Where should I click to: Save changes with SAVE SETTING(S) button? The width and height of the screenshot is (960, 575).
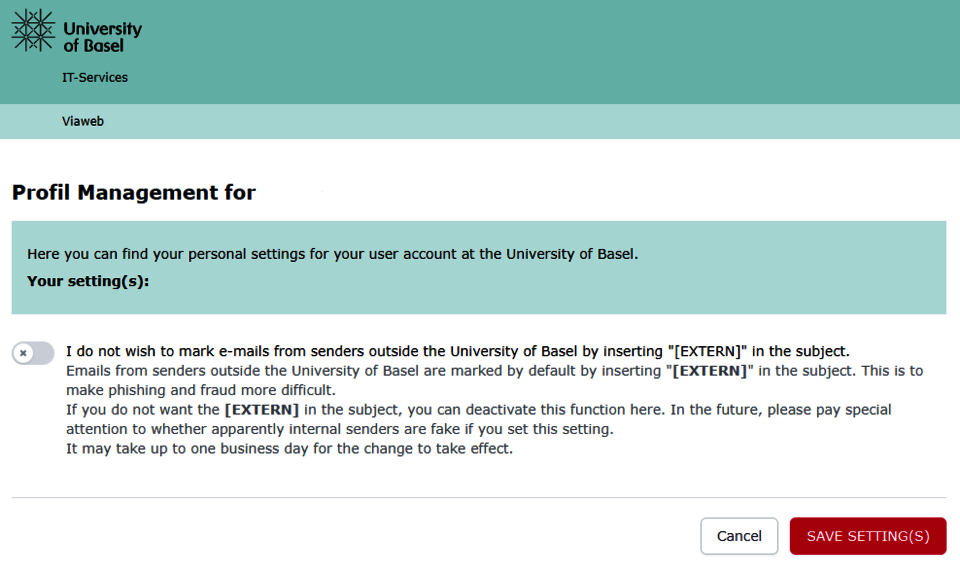pos(868,536)
